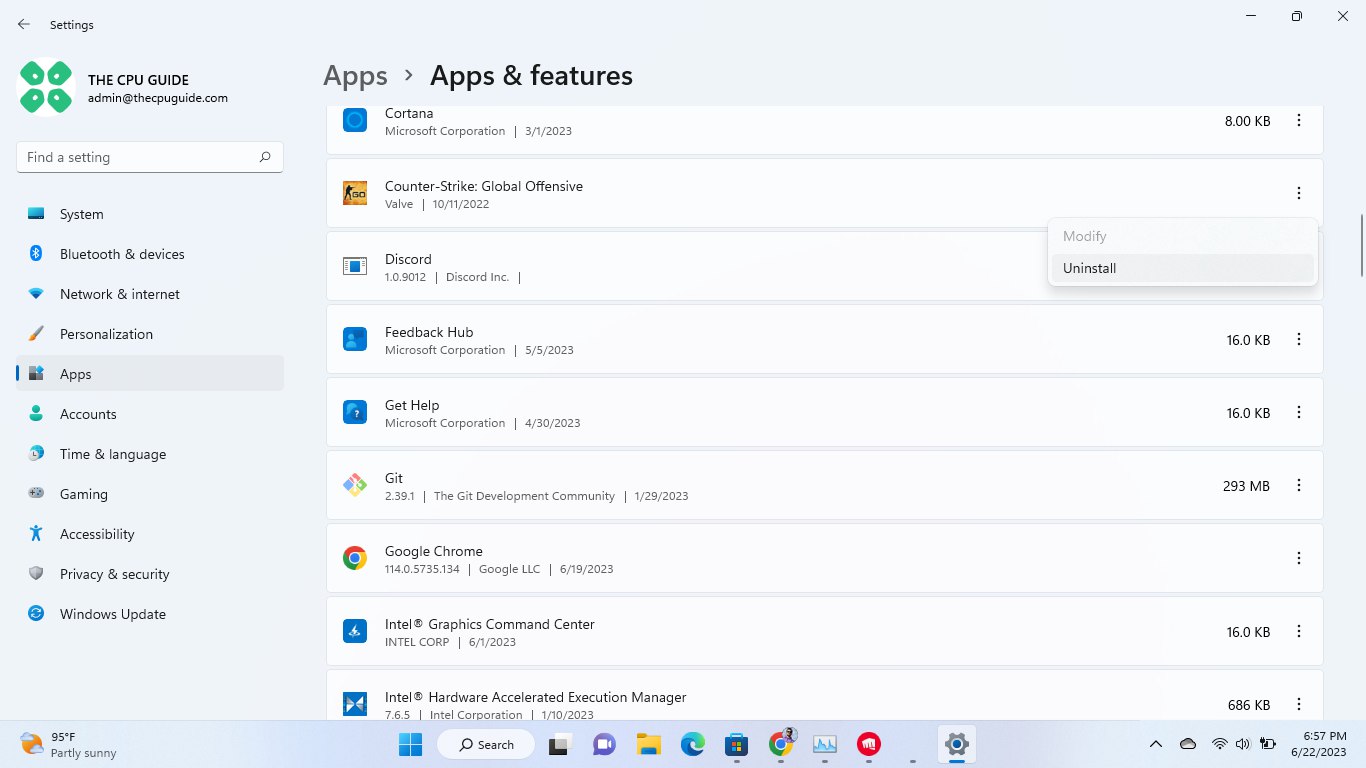Click three-dot menu for Counter-Strike: Global Offensive
Viewport: 1366px width, 768px height.
click(x=1299, y=194)
